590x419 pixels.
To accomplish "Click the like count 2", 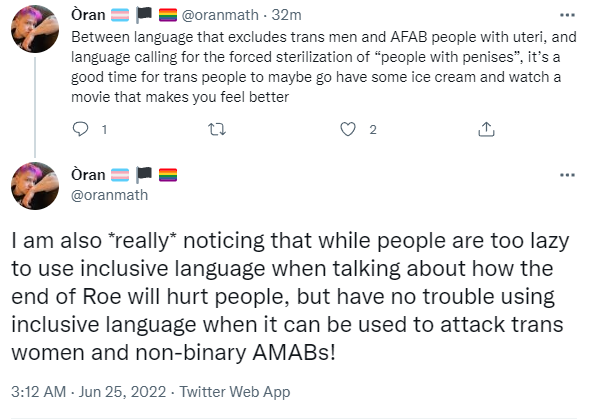I will [373, 130].
